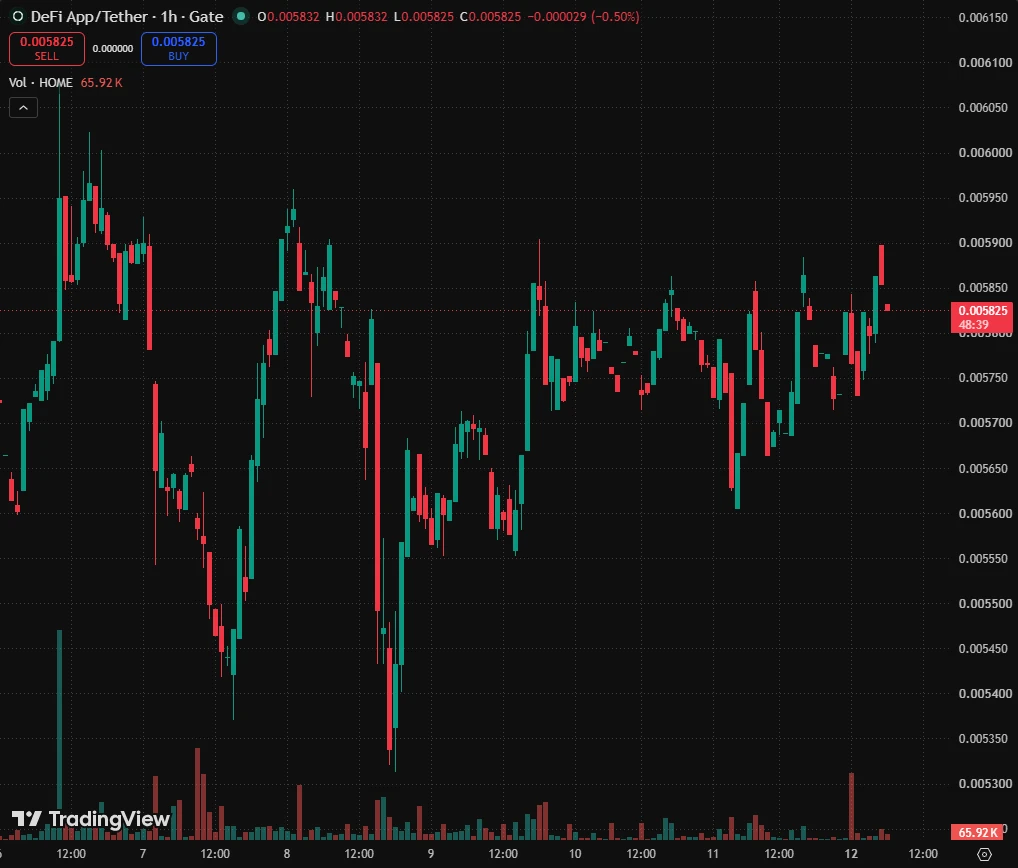The image size is (1018, 868).
Task: Click the date label 11 on the time axis
Action: coord(713,854)
